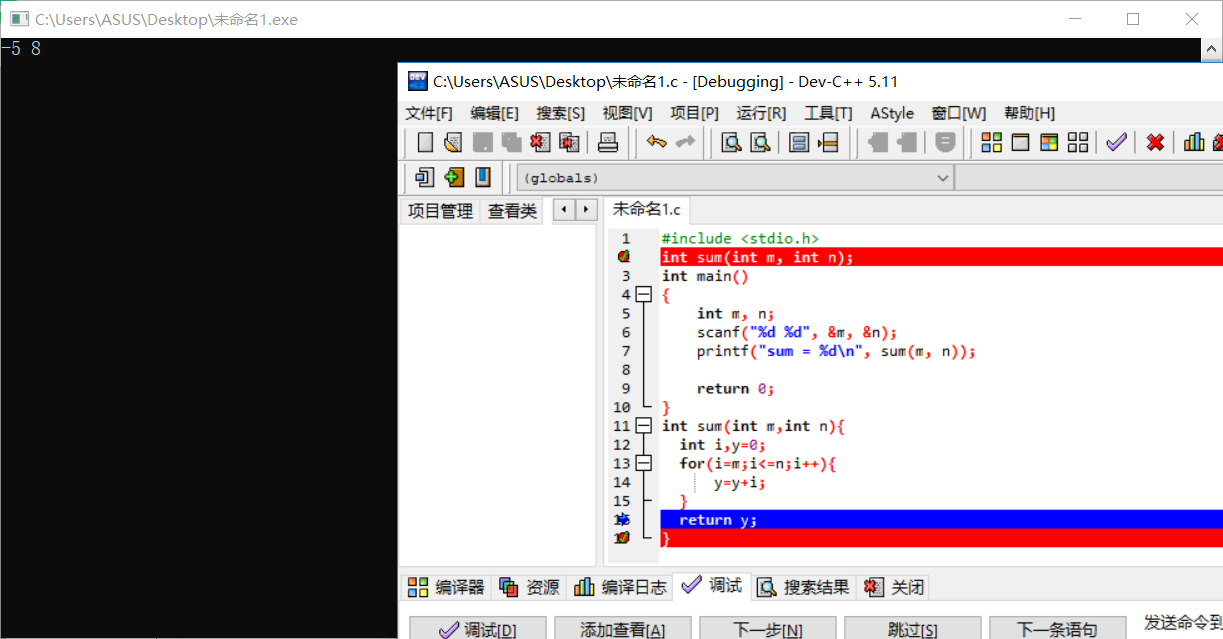Click the current-line arrow marker on line 16
The width and height of the screenshot is (1223, 639).
click(623, 519)
